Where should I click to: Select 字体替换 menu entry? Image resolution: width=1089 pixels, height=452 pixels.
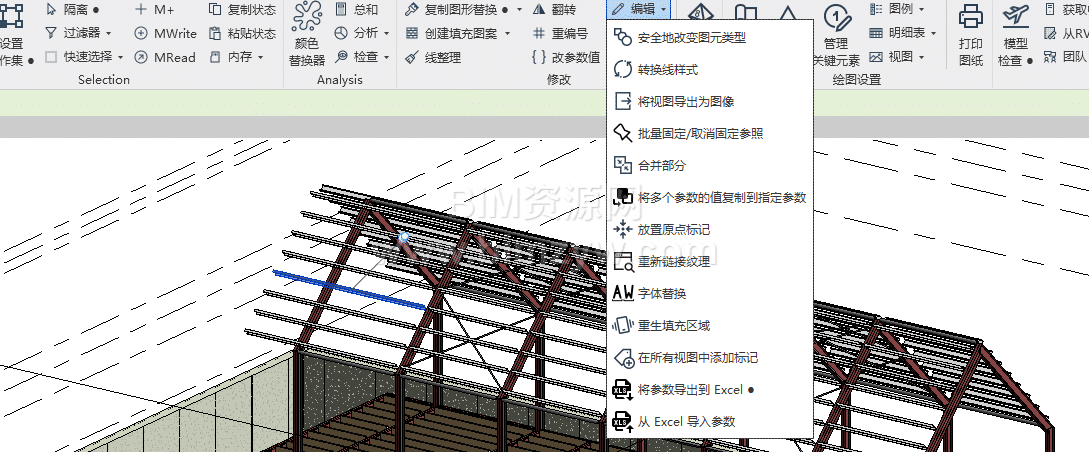click(x=662, y=293)
